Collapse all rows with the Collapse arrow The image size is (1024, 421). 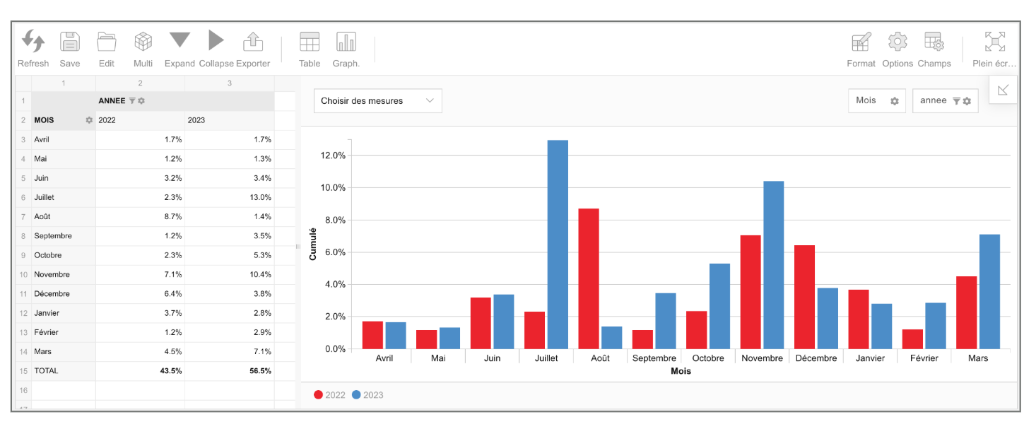click(215, 41)
